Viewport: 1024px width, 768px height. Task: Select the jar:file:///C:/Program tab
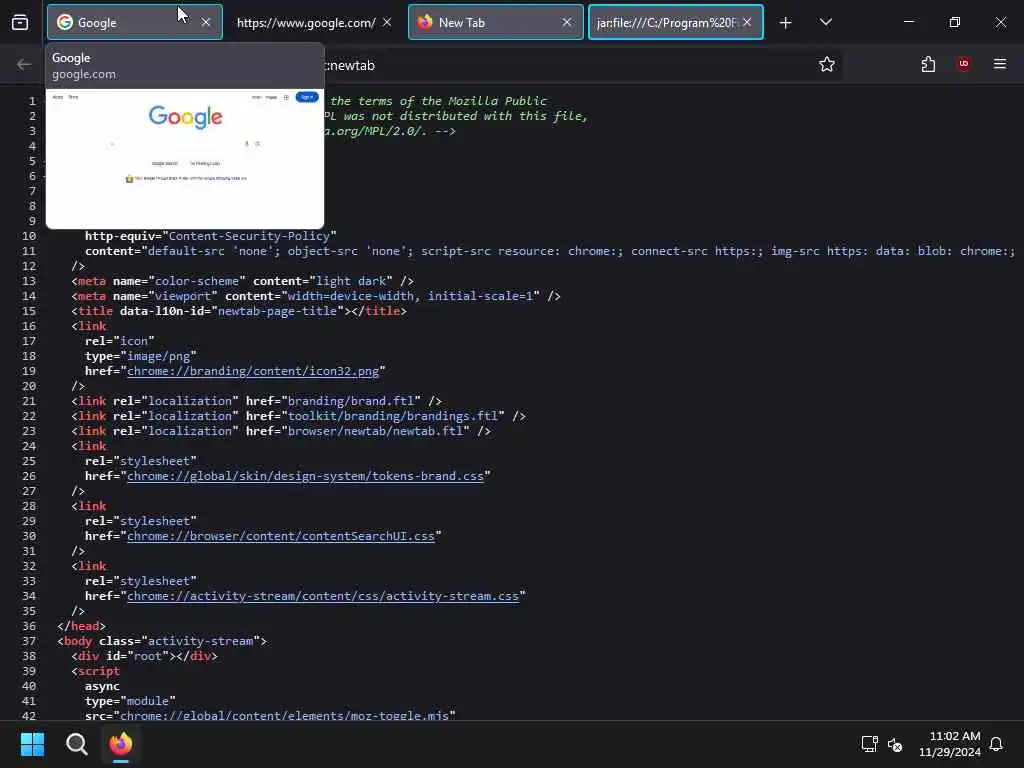[x=675, y=22]
